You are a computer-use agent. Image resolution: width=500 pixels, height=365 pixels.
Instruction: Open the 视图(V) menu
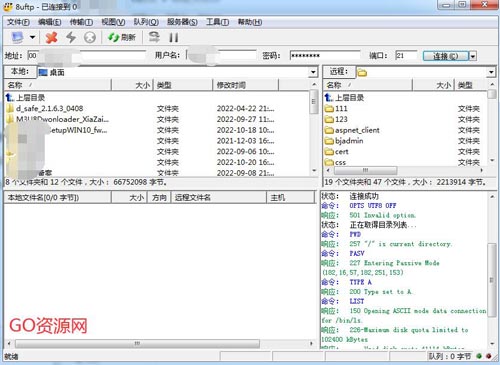tap(113, 22)
